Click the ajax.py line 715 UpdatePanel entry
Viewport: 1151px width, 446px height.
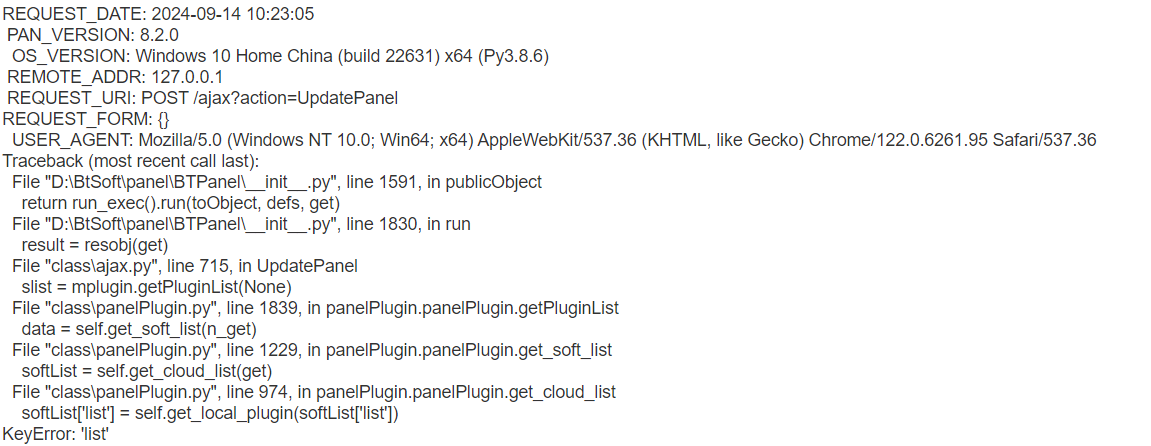pyautogui.click(x=185, y=266)
